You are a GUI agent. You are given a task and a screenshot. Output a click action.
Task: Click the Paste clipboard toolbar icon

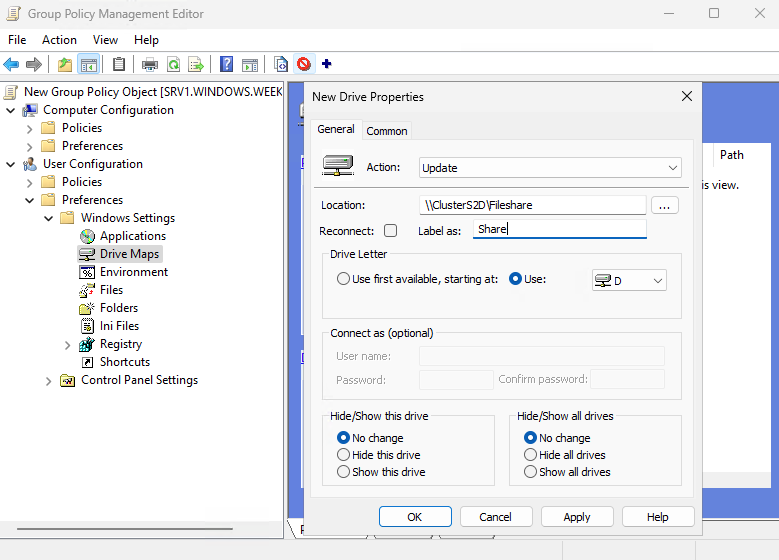119,64
